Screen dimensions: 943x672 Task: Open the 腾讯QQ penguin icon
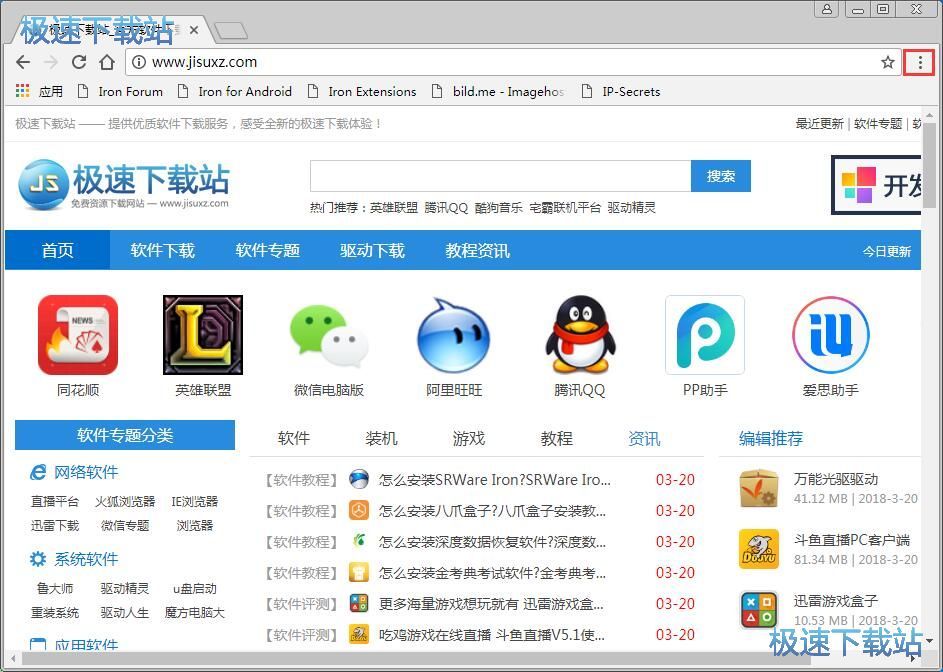coord(579,335)
